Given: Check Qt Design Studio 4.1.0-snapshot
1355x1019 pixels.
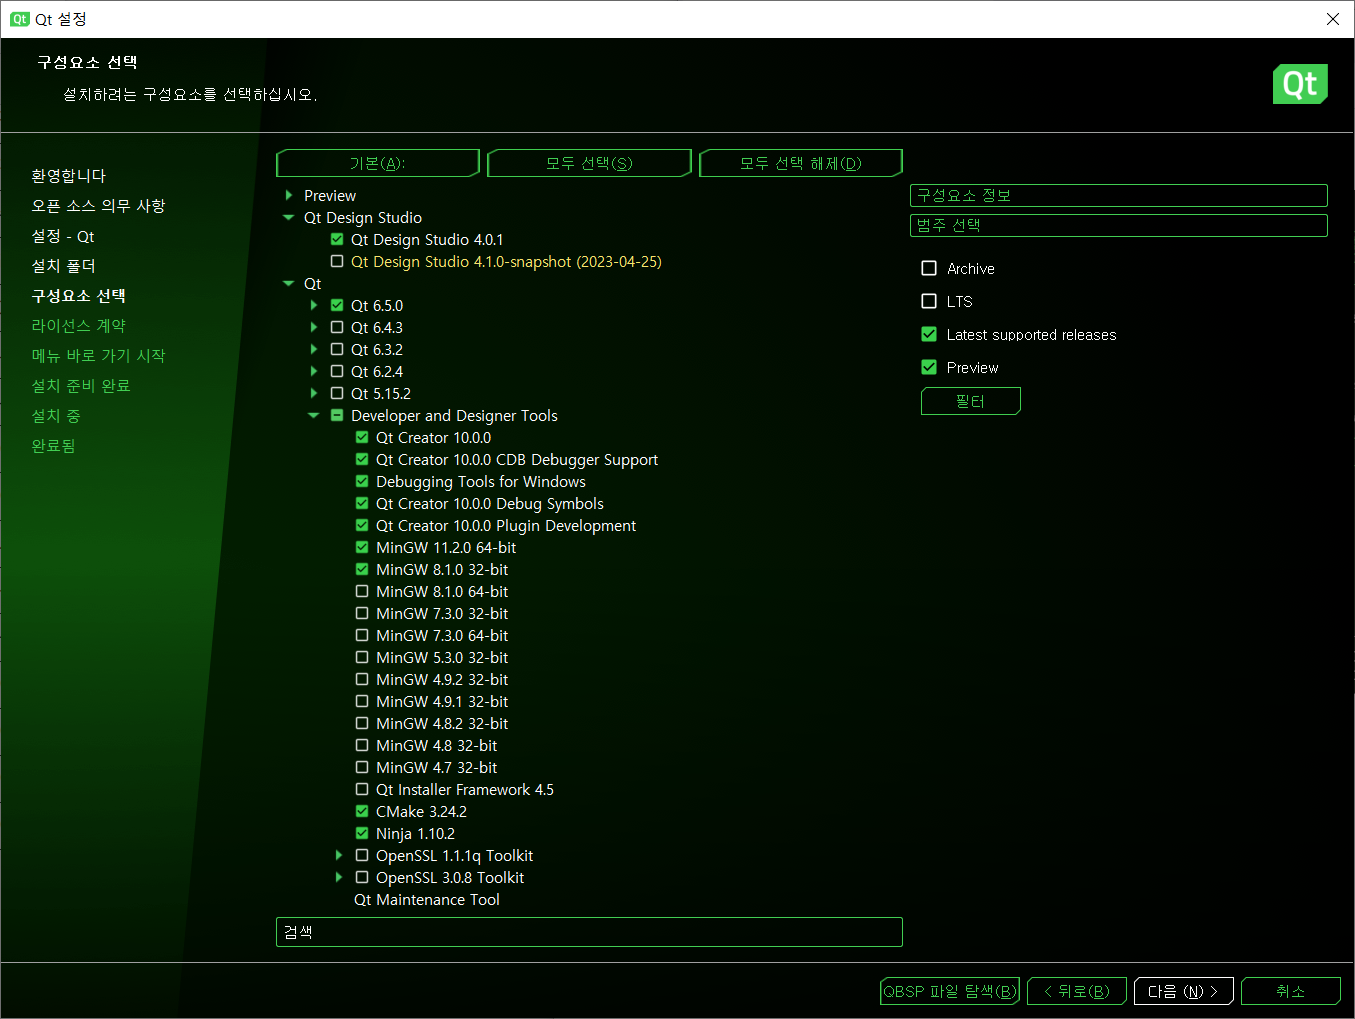Looking at the screenshot, I should [x=337, y=262].
